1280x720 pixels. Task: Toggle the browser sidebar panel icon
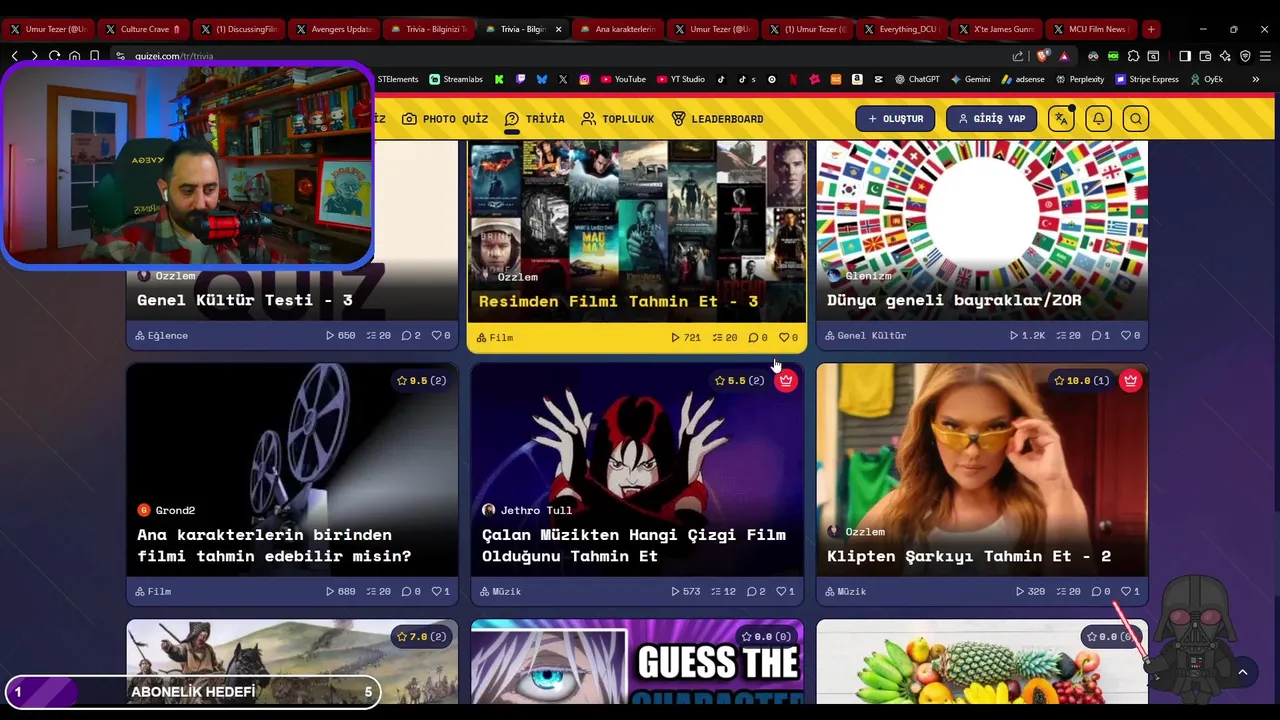pyautogui.click(x=1185, y=56)
